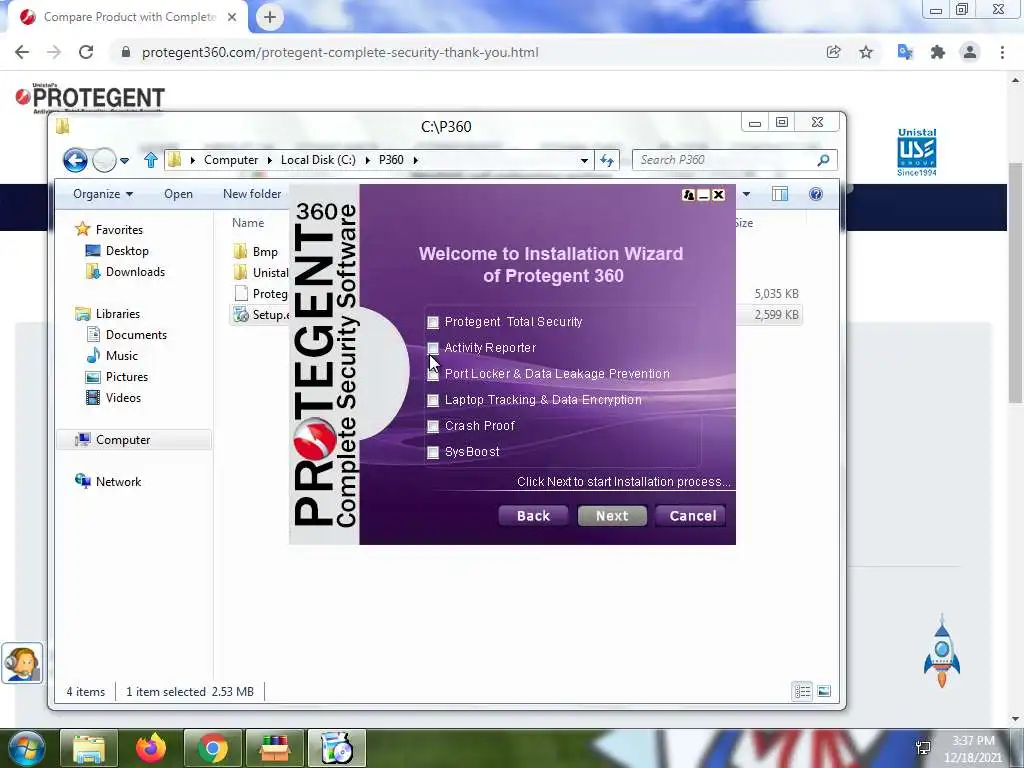Open the live chat support avatar
The width and height of the screenshot is (1024, 768).
(22, 664)
